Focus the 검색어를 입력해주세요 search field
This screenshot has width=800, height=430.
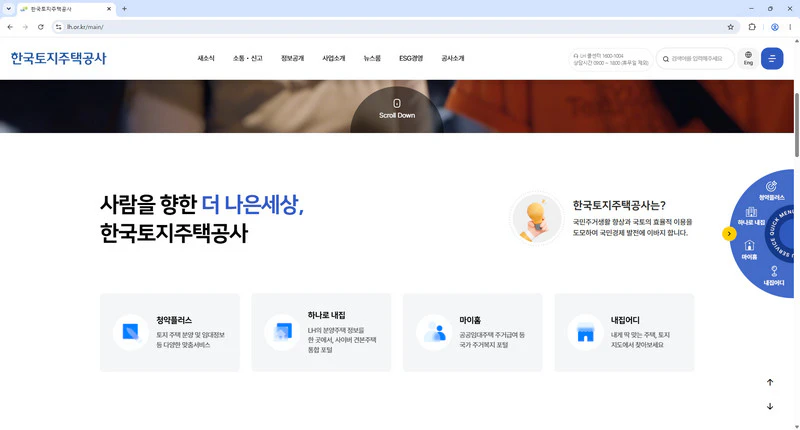[697, 59]
